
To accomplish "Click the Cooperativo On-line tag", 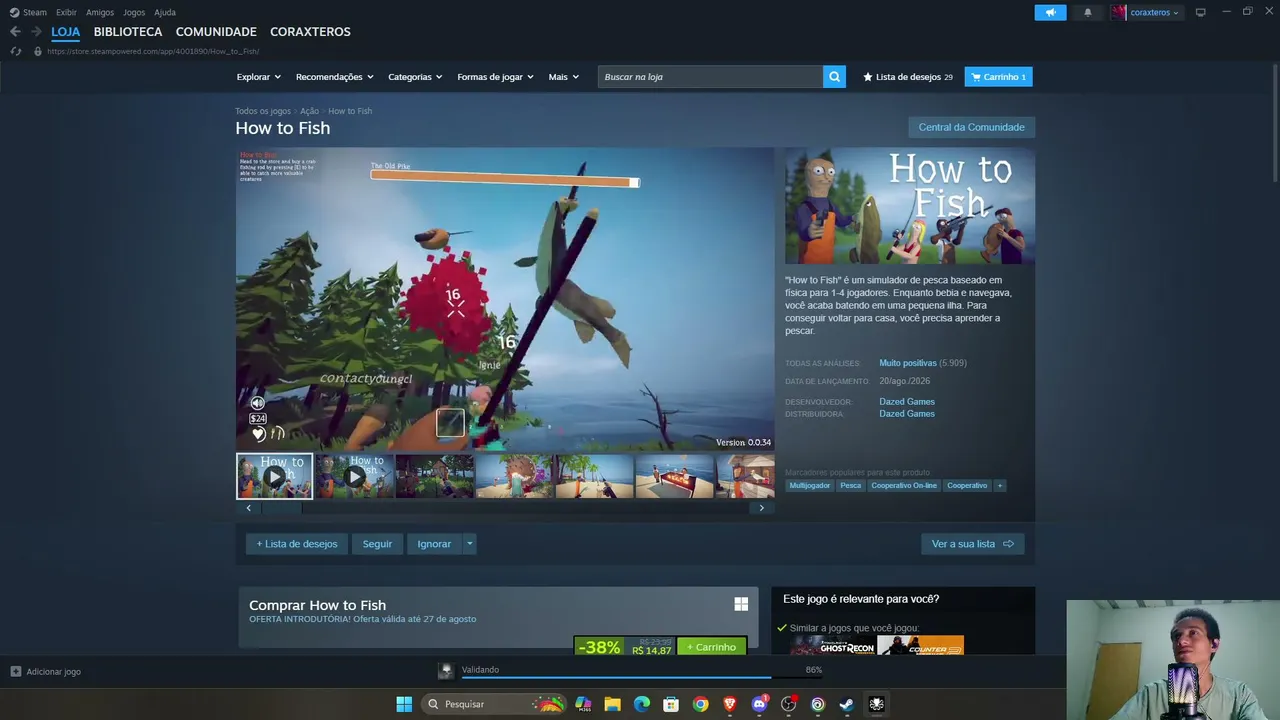I will tap(904, 486).
